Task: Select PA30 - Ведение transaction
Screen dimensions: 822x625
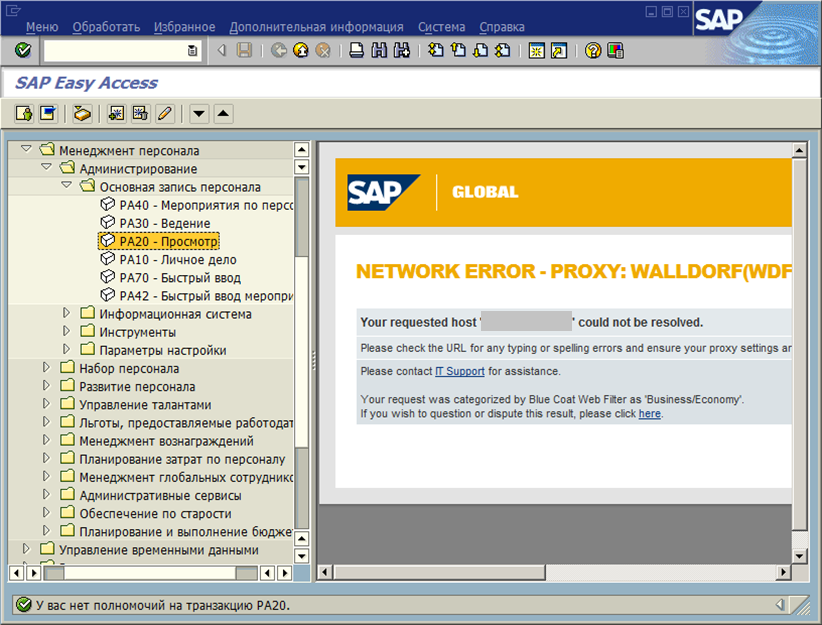Action: (155, 223)
